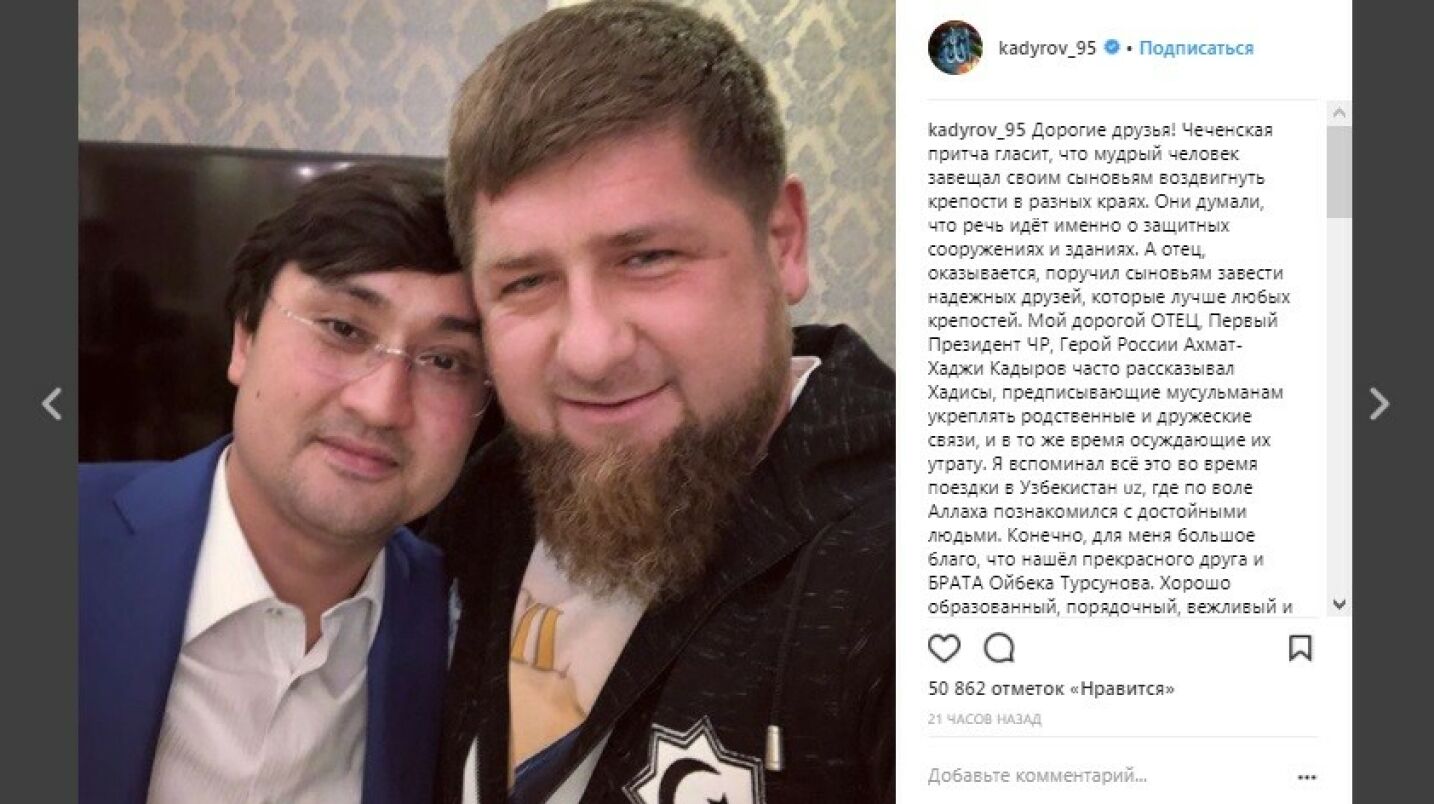Like the post with the heart icon

pyautogui.click(x=944, y=649)
